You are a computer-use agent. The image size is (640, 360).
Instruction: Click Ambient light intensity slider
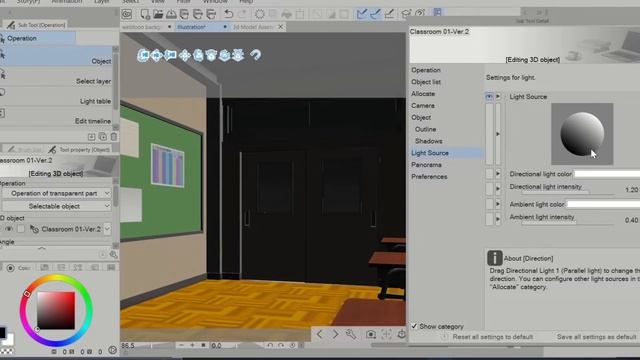pyautogui.click(x=567, y=223)
